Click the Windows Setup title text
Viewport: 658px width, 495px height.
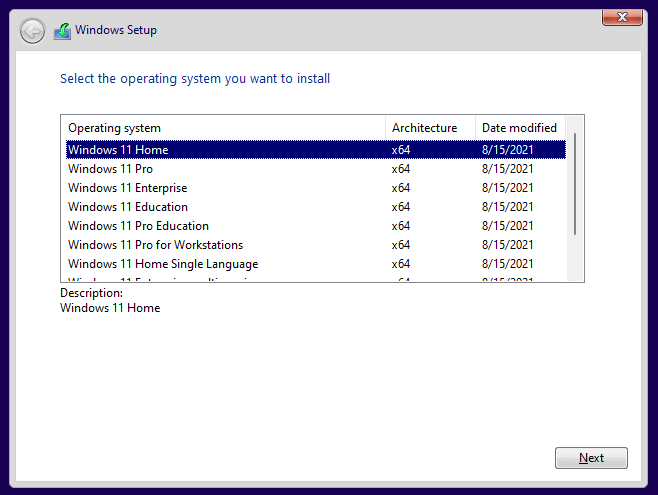click(x=116, y=30)
